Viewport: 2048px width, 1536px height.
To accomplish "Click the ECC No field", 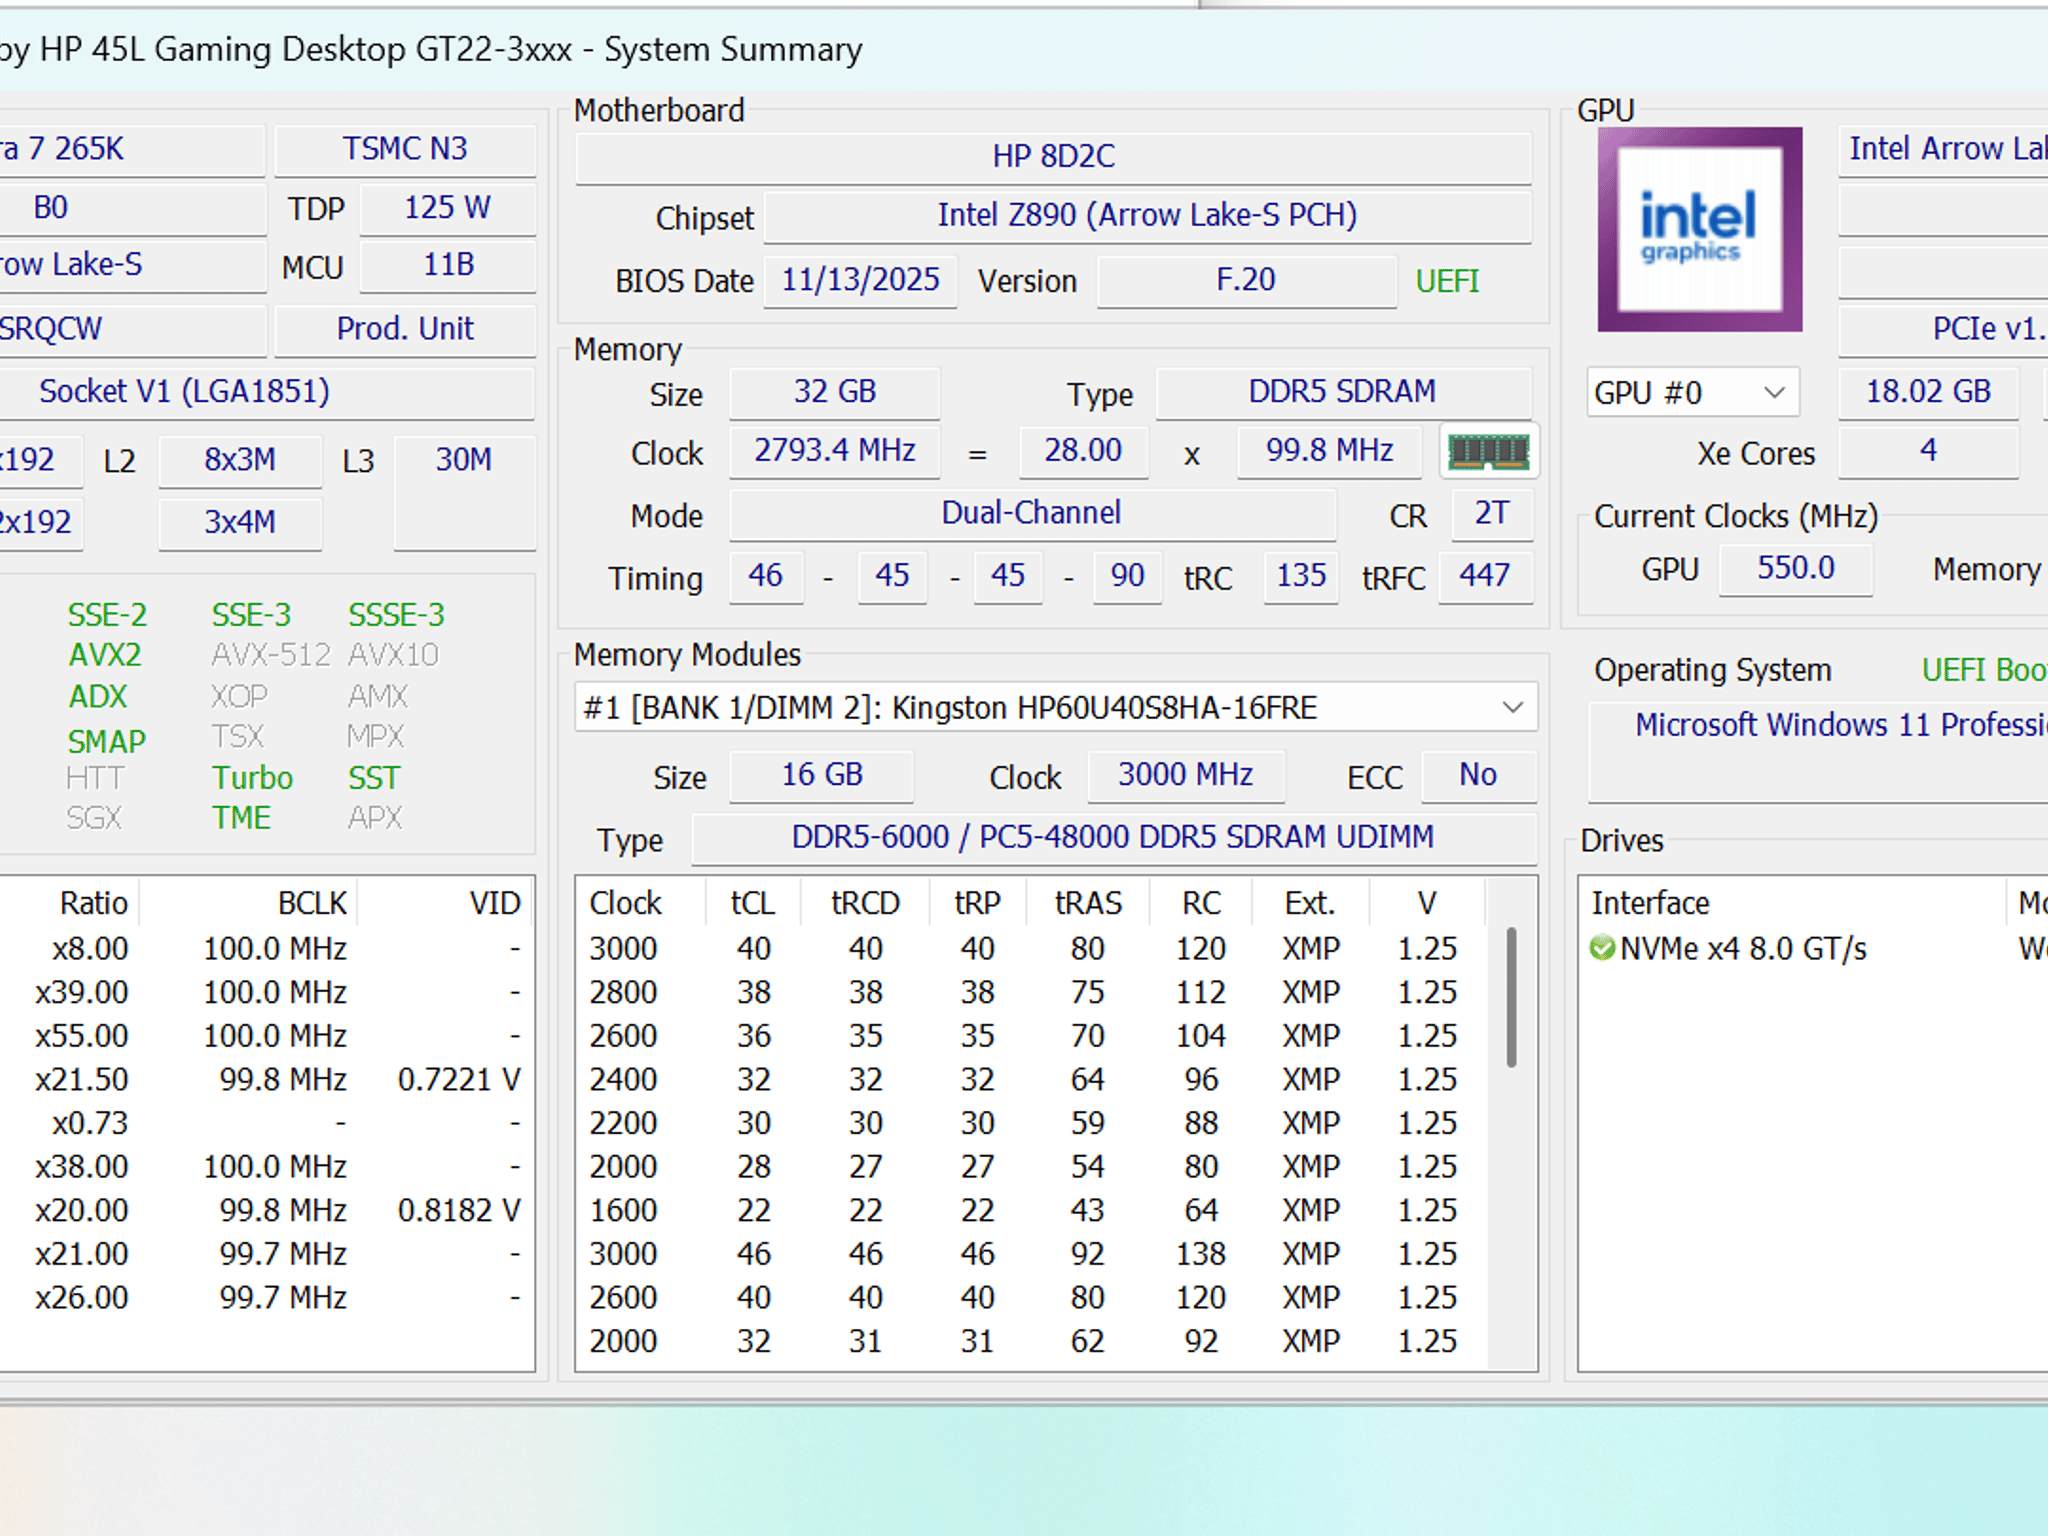I will tap(1478, 776).
